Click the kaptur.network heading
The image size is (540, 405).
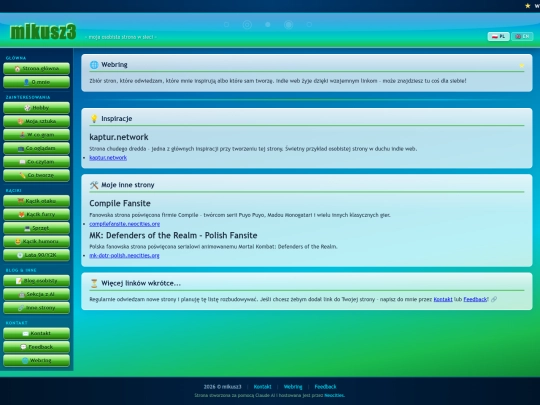(119, 137)
